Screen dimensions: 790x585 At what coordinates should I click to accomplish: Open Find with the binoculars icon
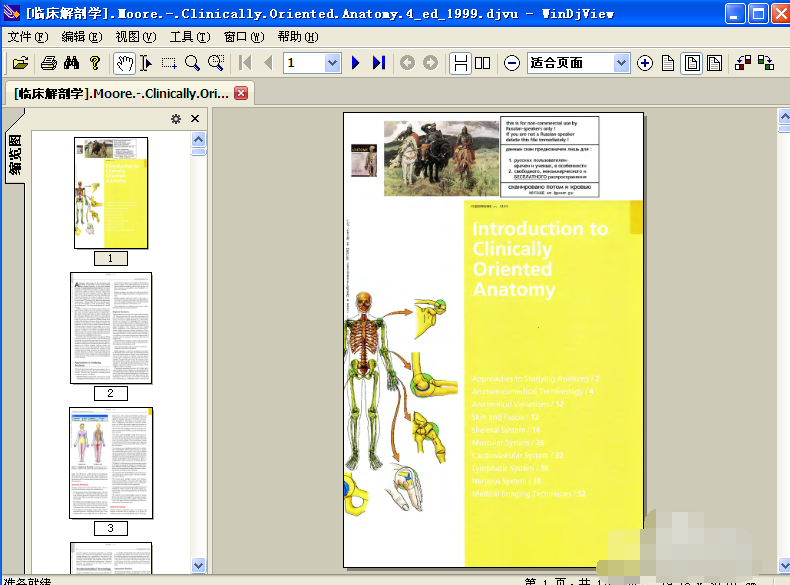[x=71, y=63]
